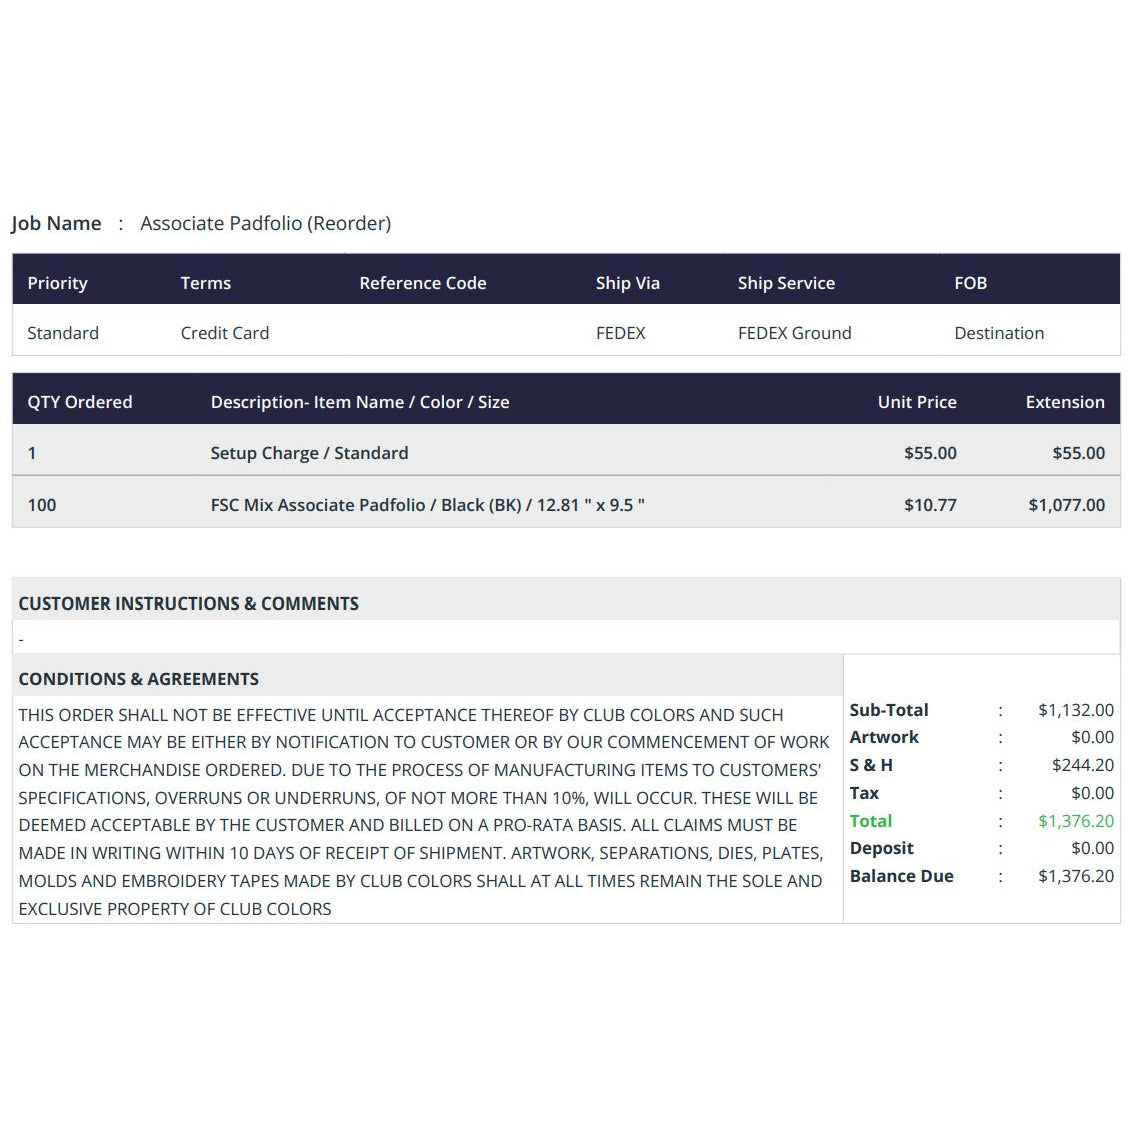Select the Setup Charge / Standard row
Image resolution: width=1129 pixels, height=1129 pixels.
click(x=566, y=453)
